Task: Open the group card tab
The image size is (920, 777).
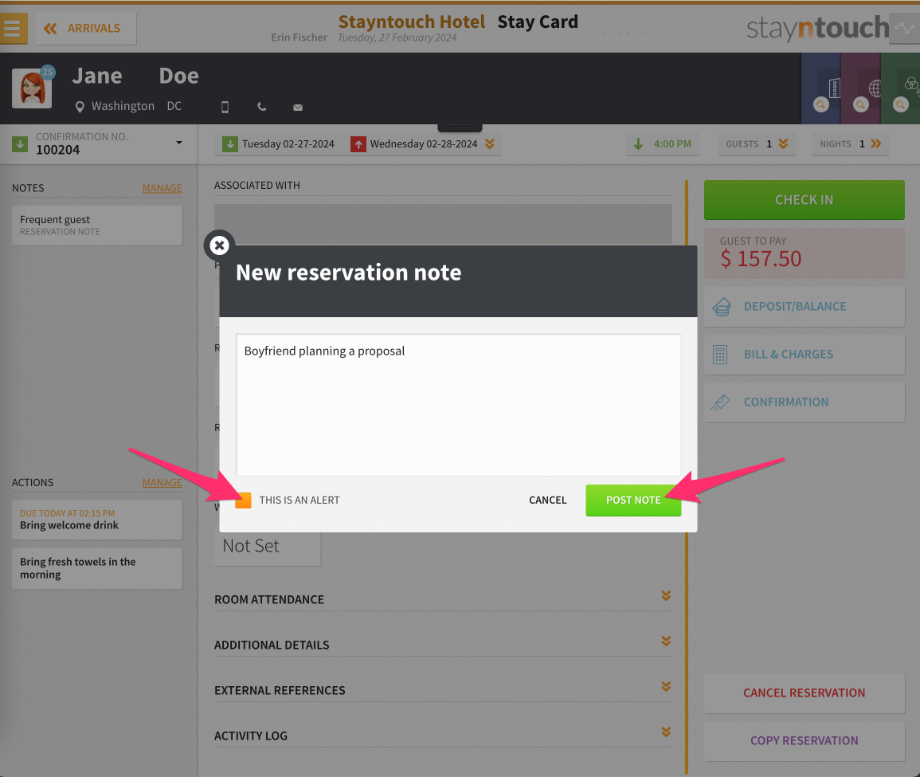Action: pos(901,89)
